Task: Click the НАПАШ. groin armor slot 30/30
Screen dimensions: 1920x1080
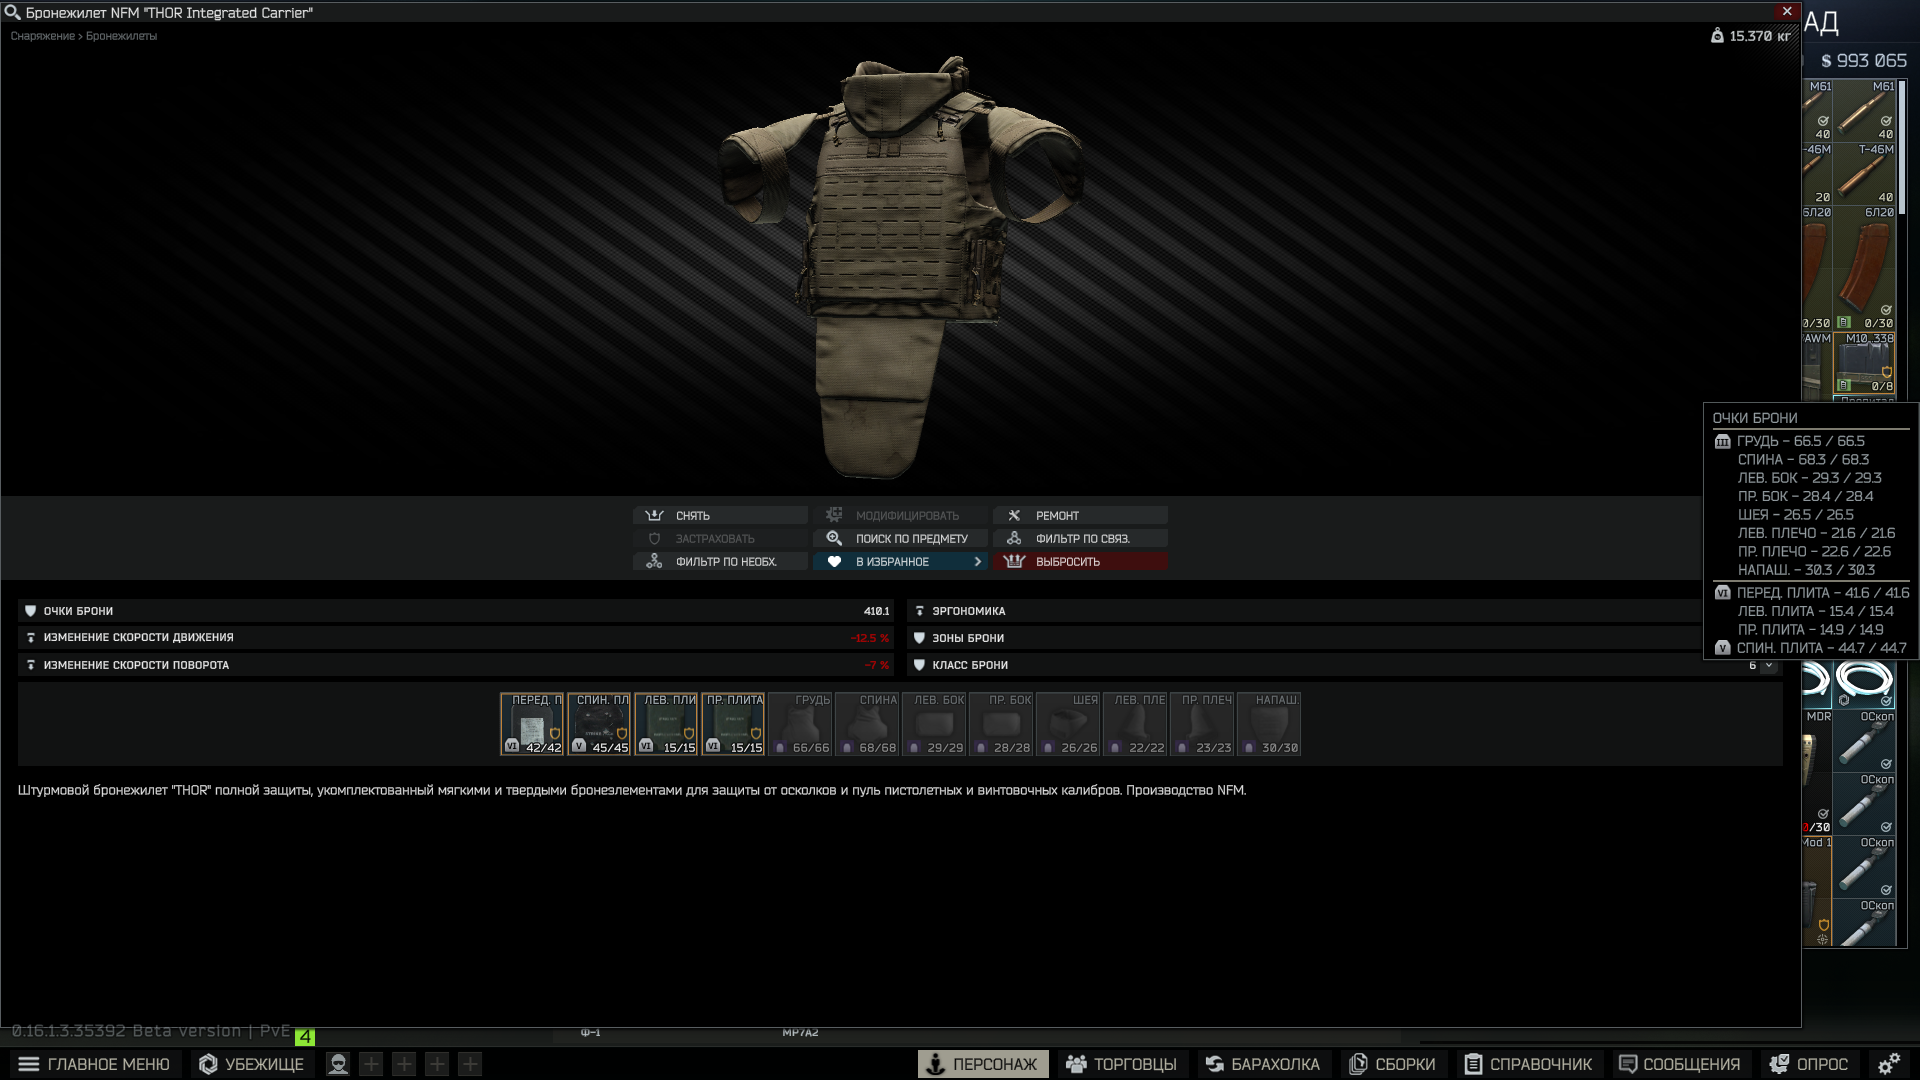Action: point(1269,724)
